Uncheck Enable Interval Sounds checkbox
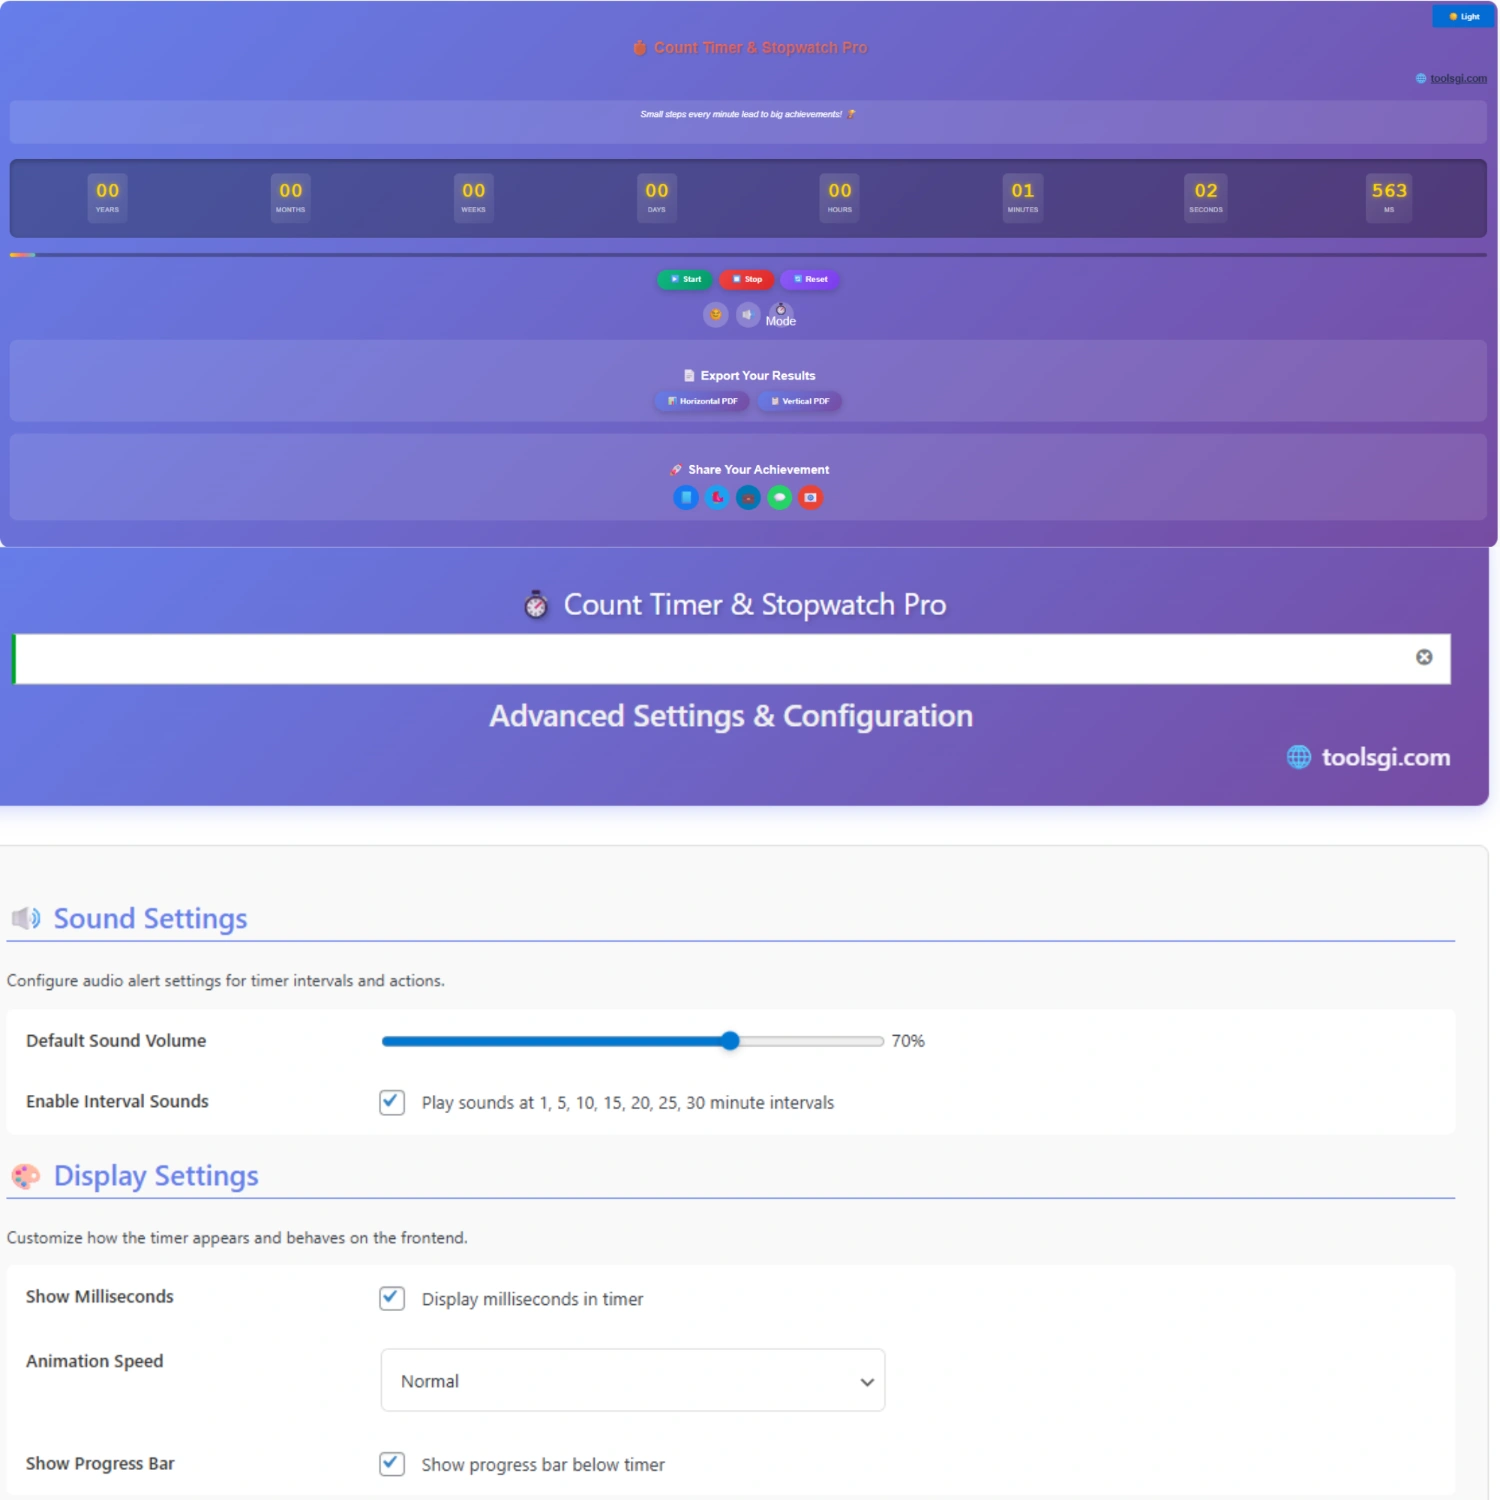Screen dimensions: 1500x1500 (392, 1102)
